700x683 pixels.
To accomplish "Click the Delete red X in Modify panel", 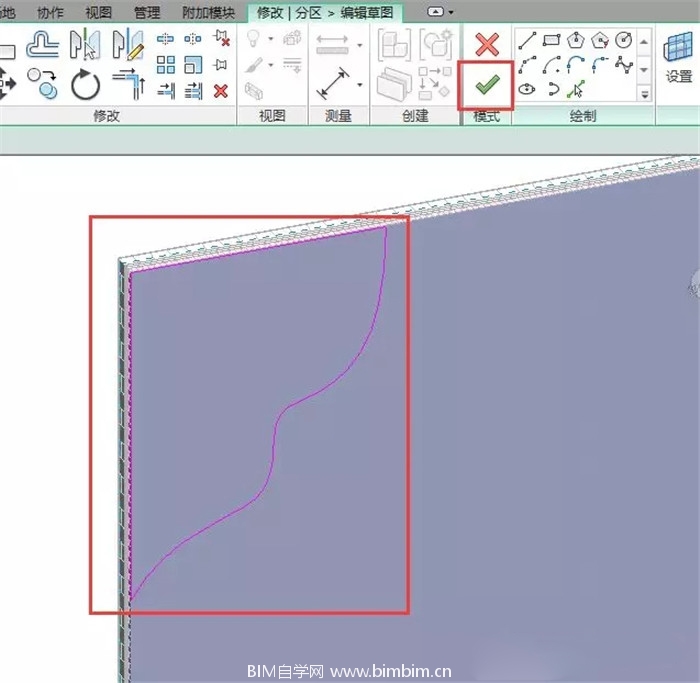I will (x=221, y=91).
